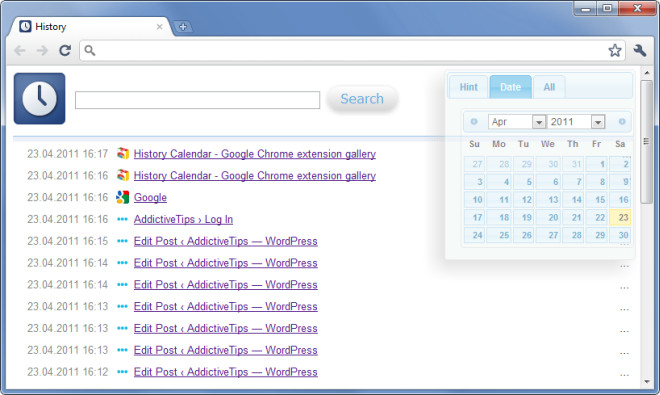Reload the page with refresh icon
Image resolution: width=660 pixels, height=395 pixels.
65,51
